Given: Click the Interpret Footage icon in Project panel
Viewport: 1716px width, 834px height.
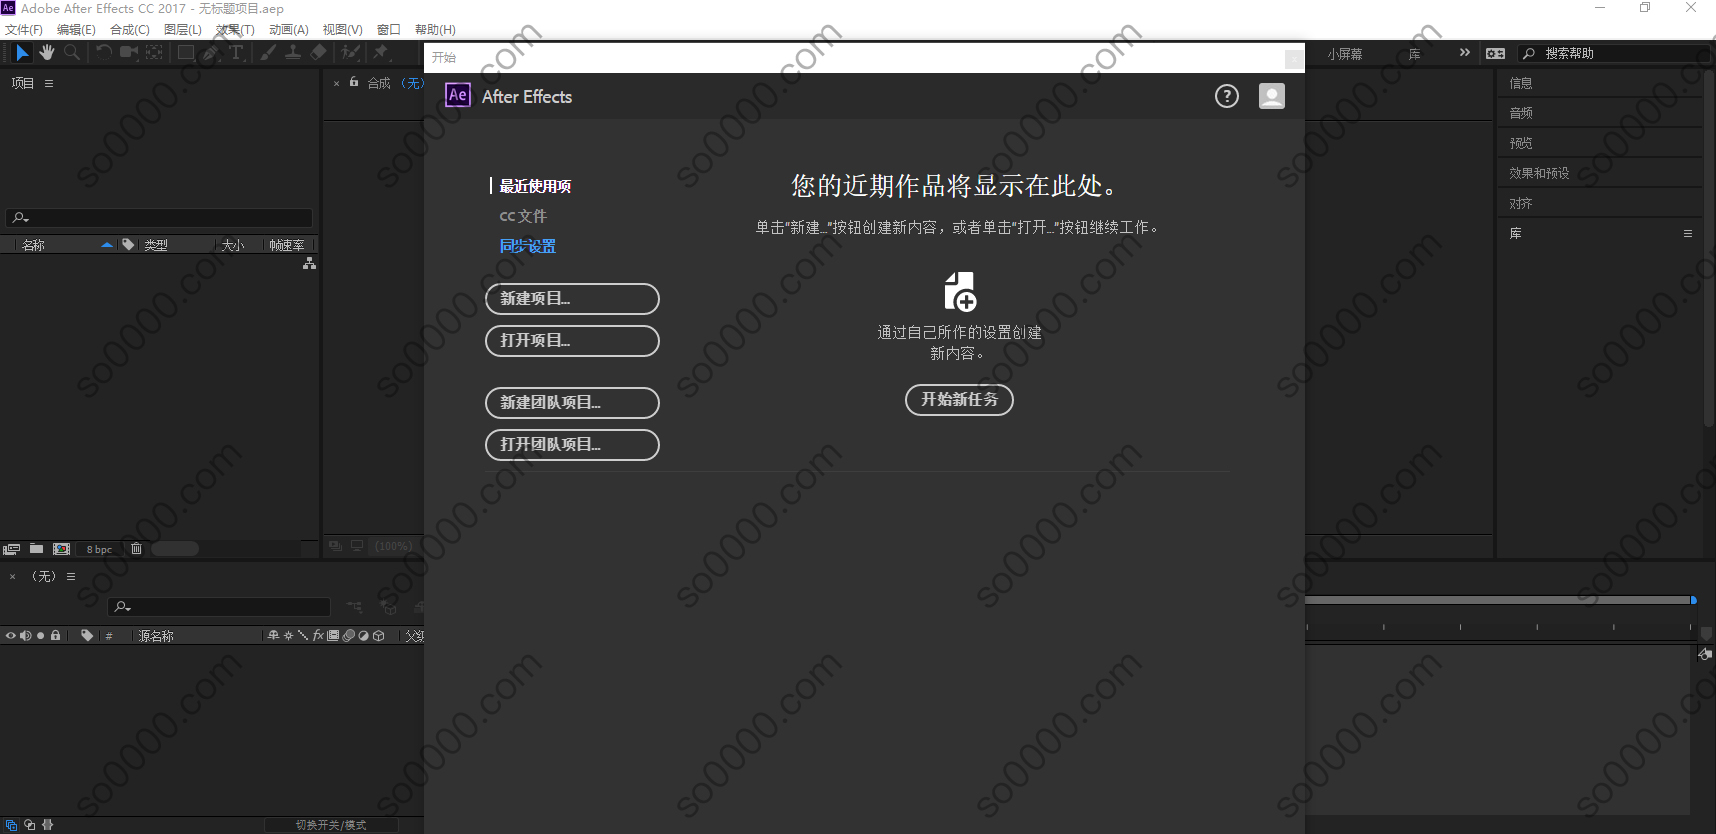Looking at the screenshot, I should (x=12, y=549).
